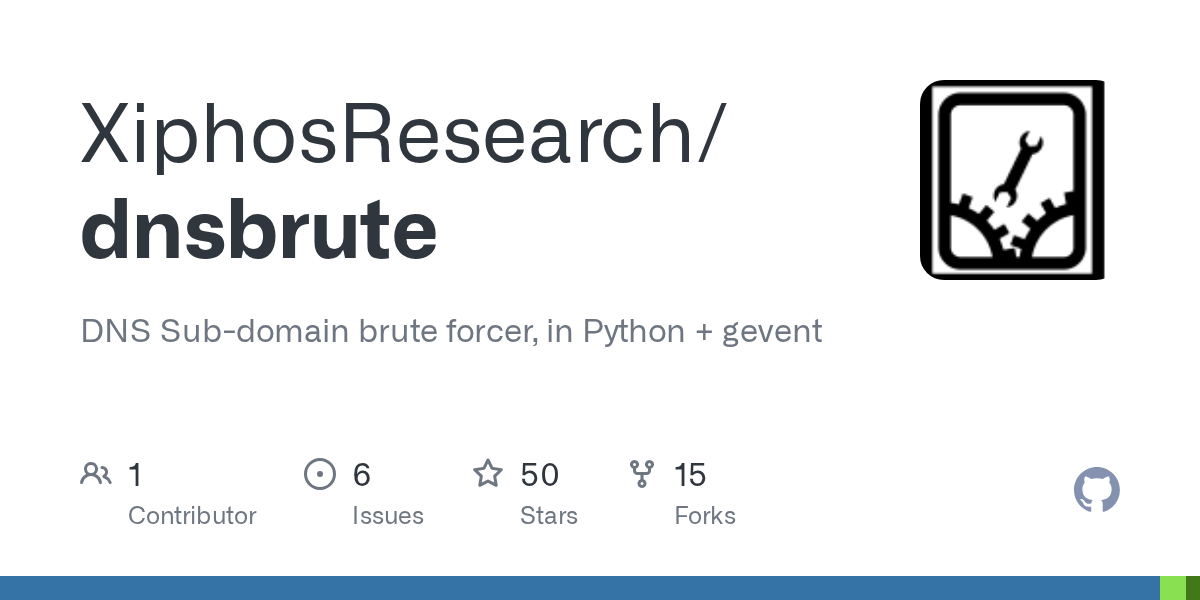Click the blue language bar segment
Screen dimensions: 1200x600
coord(580,588)
